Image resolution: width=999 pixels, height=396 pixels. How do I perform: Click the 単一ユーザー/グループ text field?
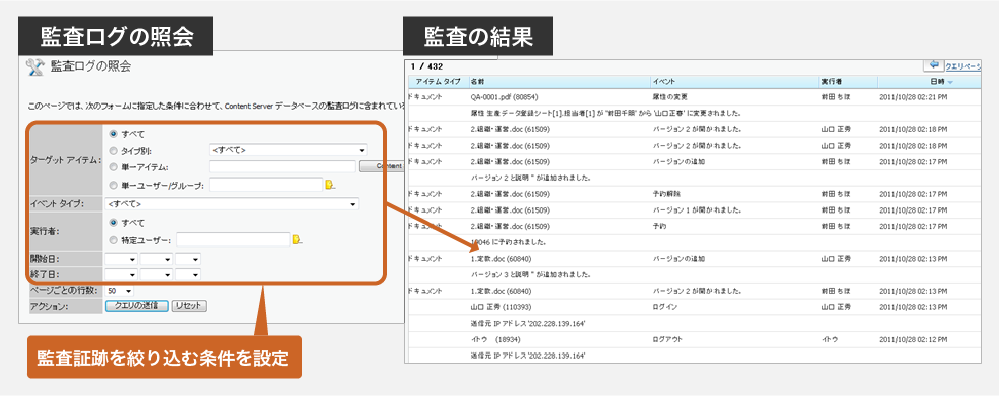pos(266,185)
